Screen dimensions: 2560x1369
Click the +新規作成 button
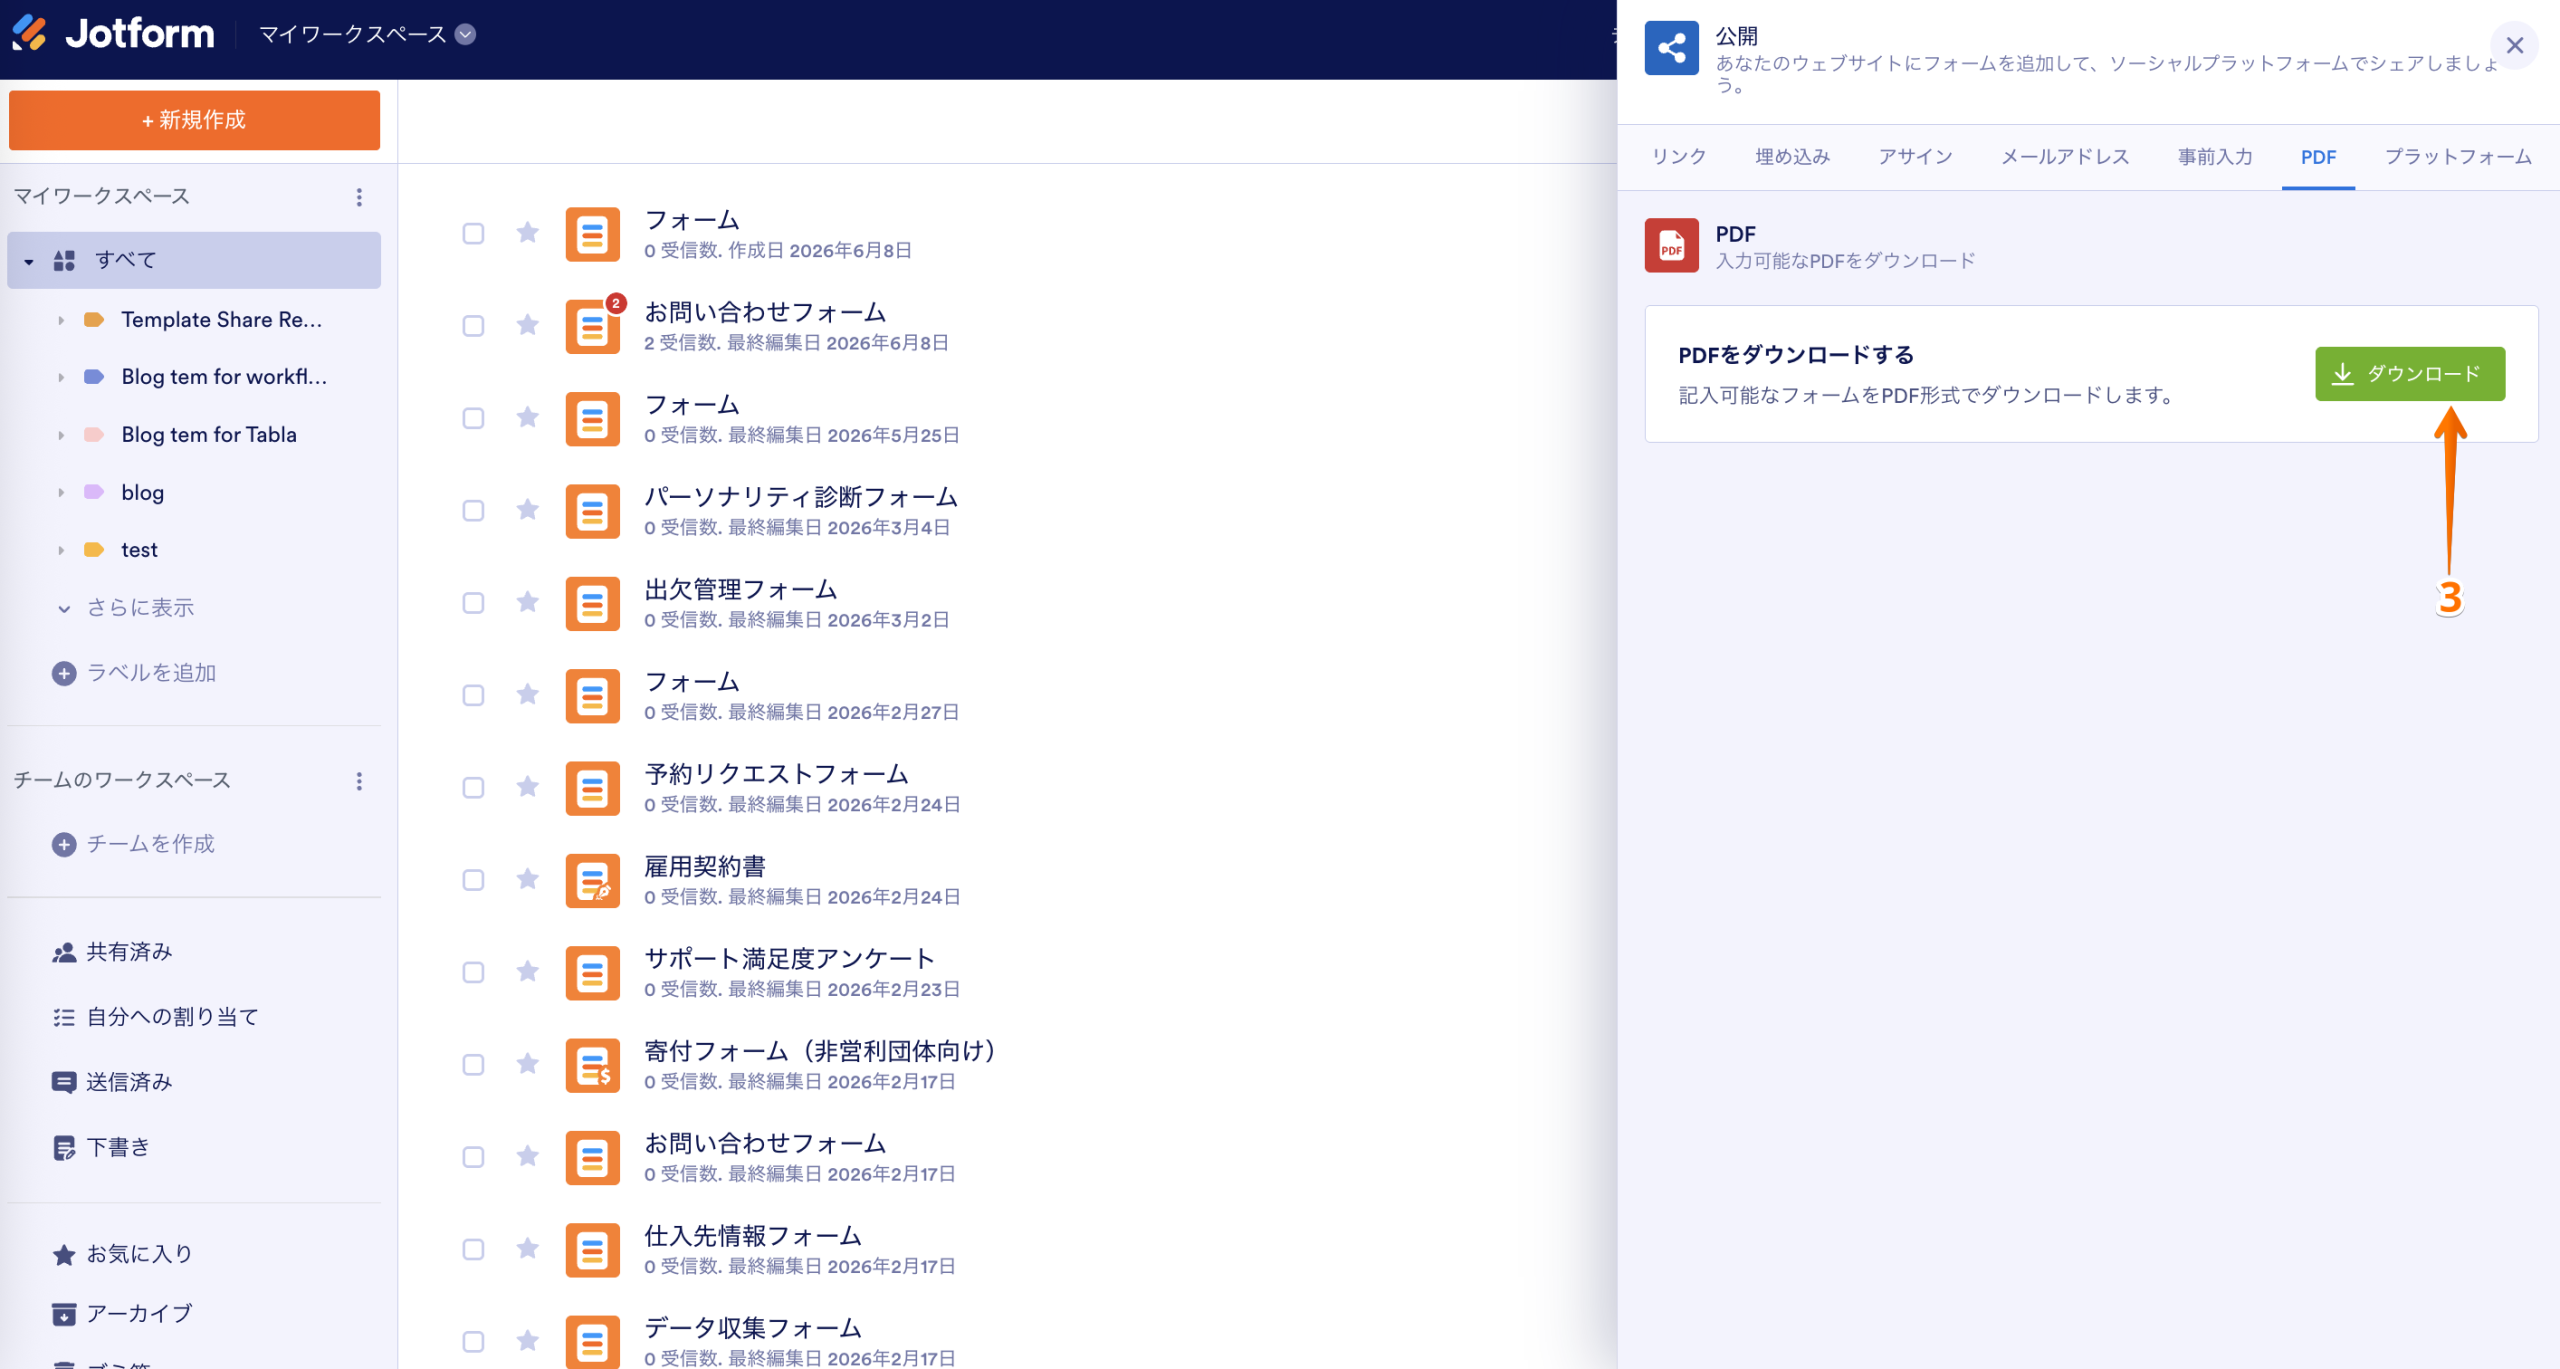[194, 120]
